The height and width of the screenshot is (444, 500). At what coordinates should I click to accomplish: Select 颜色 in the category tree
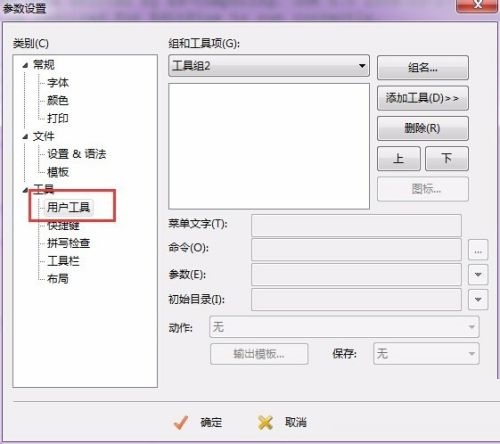pos(58,100)
